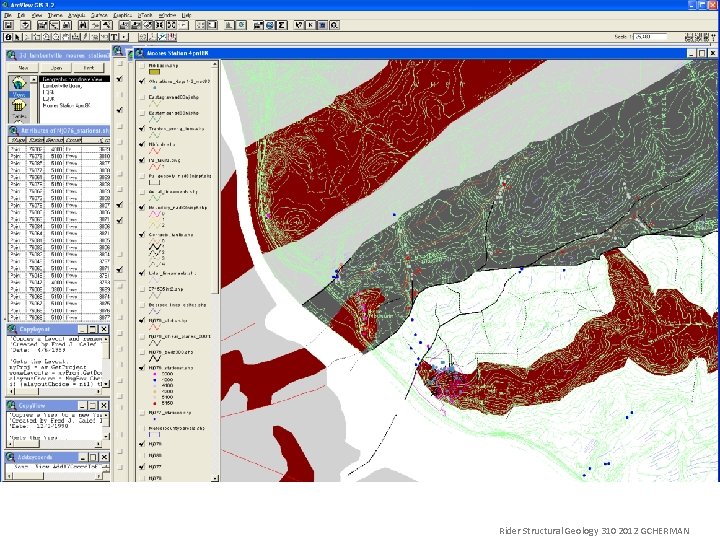
Task: Click the New button in project window
Action: [23, 68]
